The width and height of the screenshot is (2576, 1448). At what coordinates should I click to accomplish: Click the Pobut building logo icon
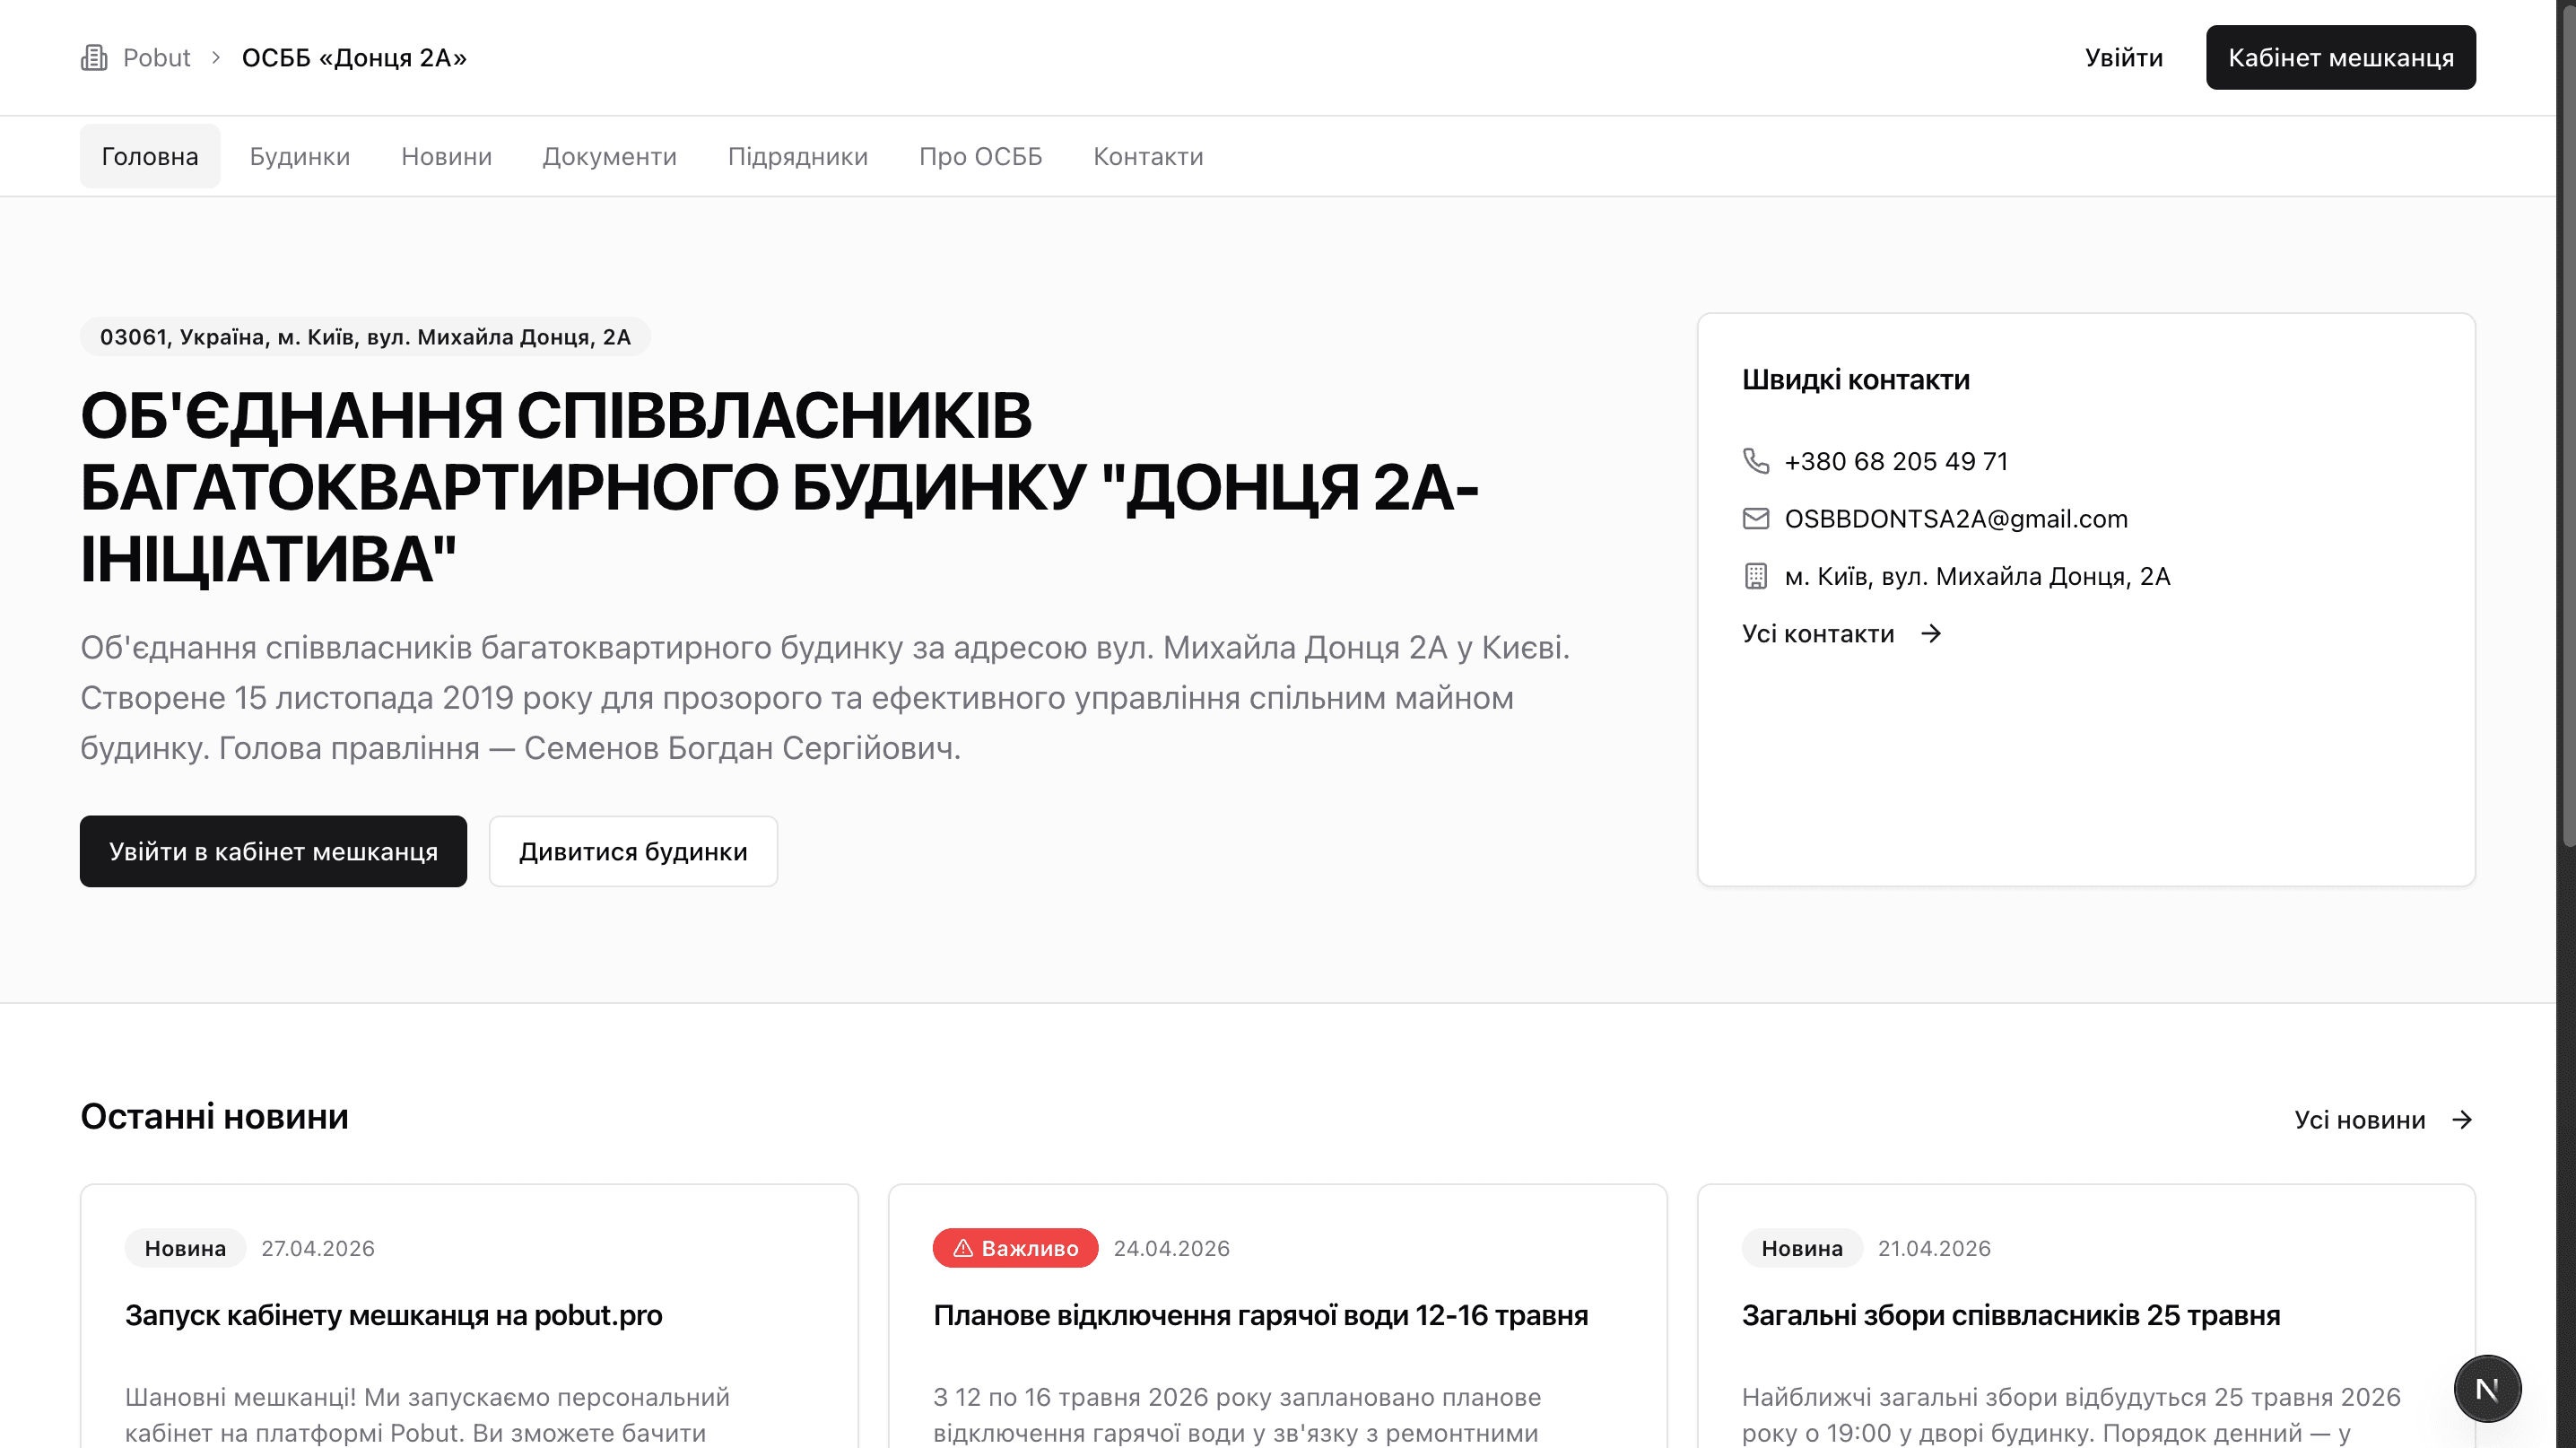tap(94, 58)
